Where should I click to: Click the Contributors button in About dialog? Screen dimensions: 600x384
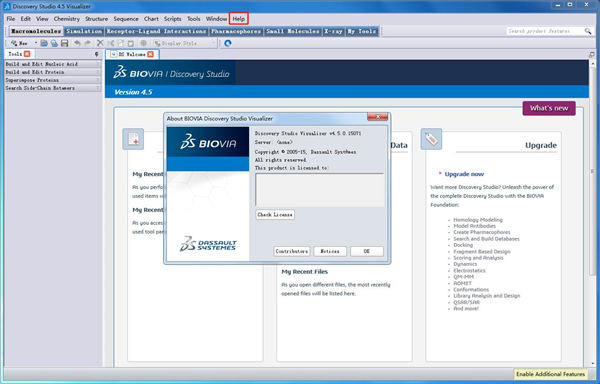coord(292,251)
